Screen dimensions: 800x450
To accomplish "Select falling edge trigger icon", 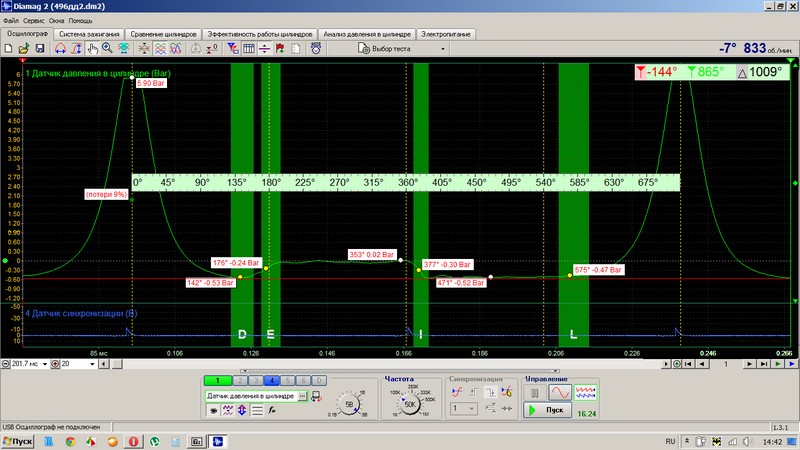I will click(x=490, y=392).
